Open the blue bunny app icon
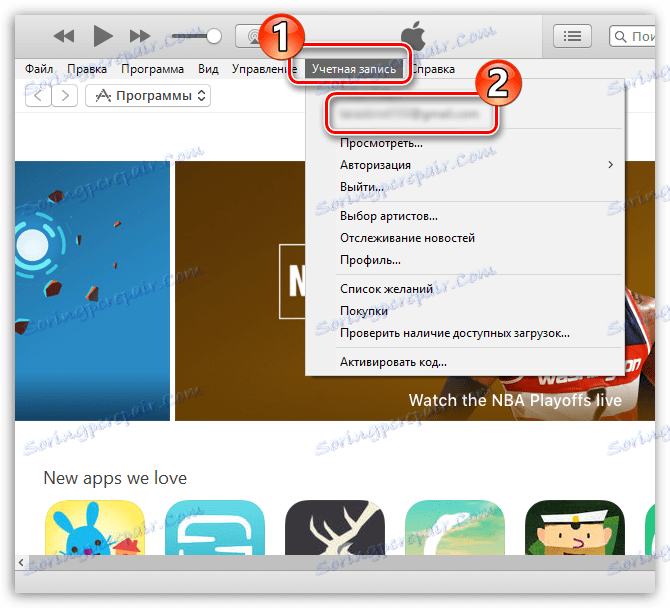The image size is (670, 608). coord(95,528)
